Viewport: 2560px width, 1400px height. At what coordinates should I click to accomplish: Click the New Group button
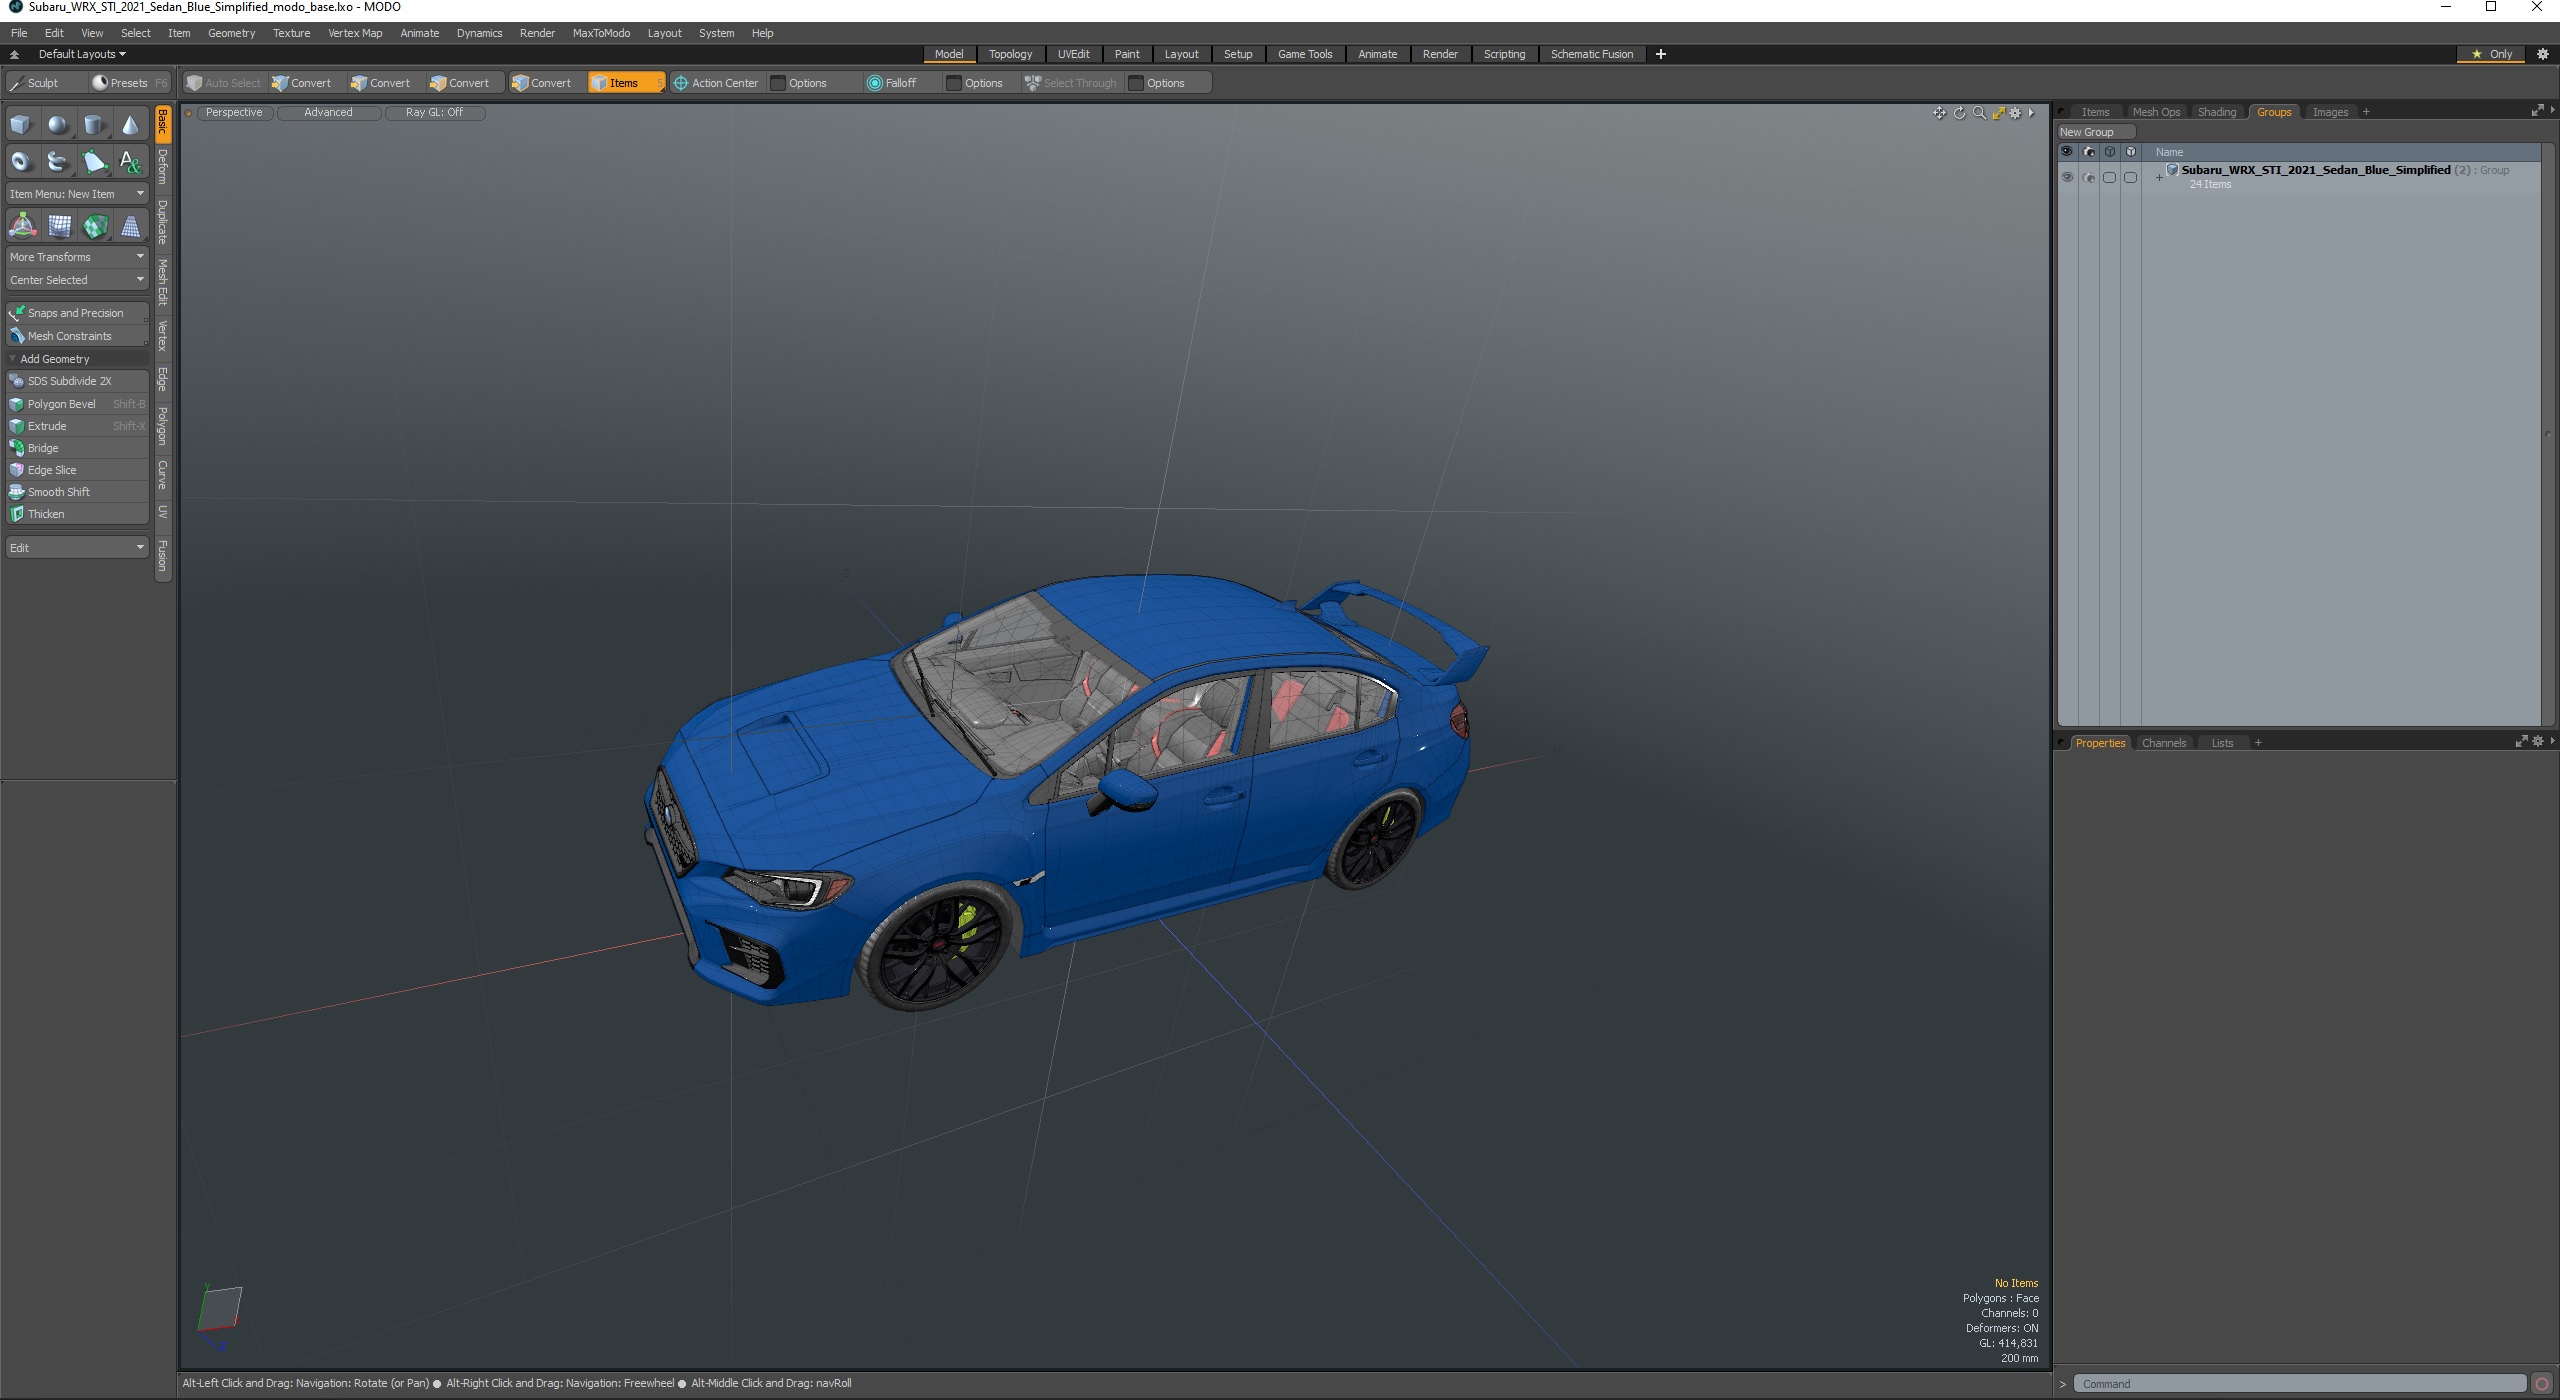coord(2095,132)
